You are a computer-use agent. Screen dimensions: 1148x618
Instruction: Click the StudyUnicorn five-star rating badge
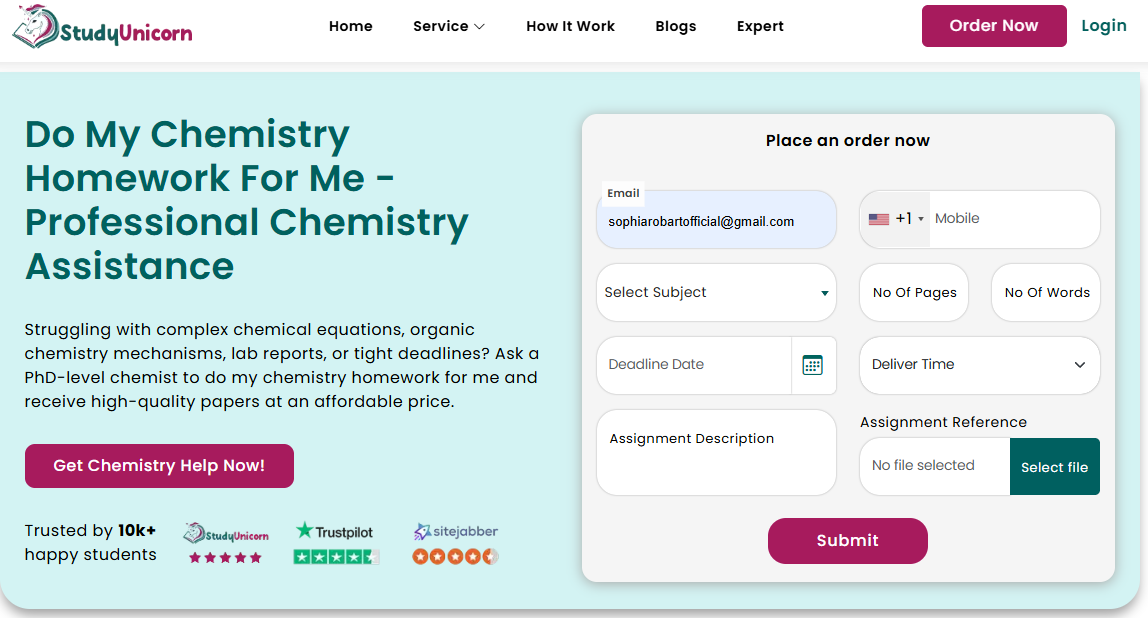[226, 544]
